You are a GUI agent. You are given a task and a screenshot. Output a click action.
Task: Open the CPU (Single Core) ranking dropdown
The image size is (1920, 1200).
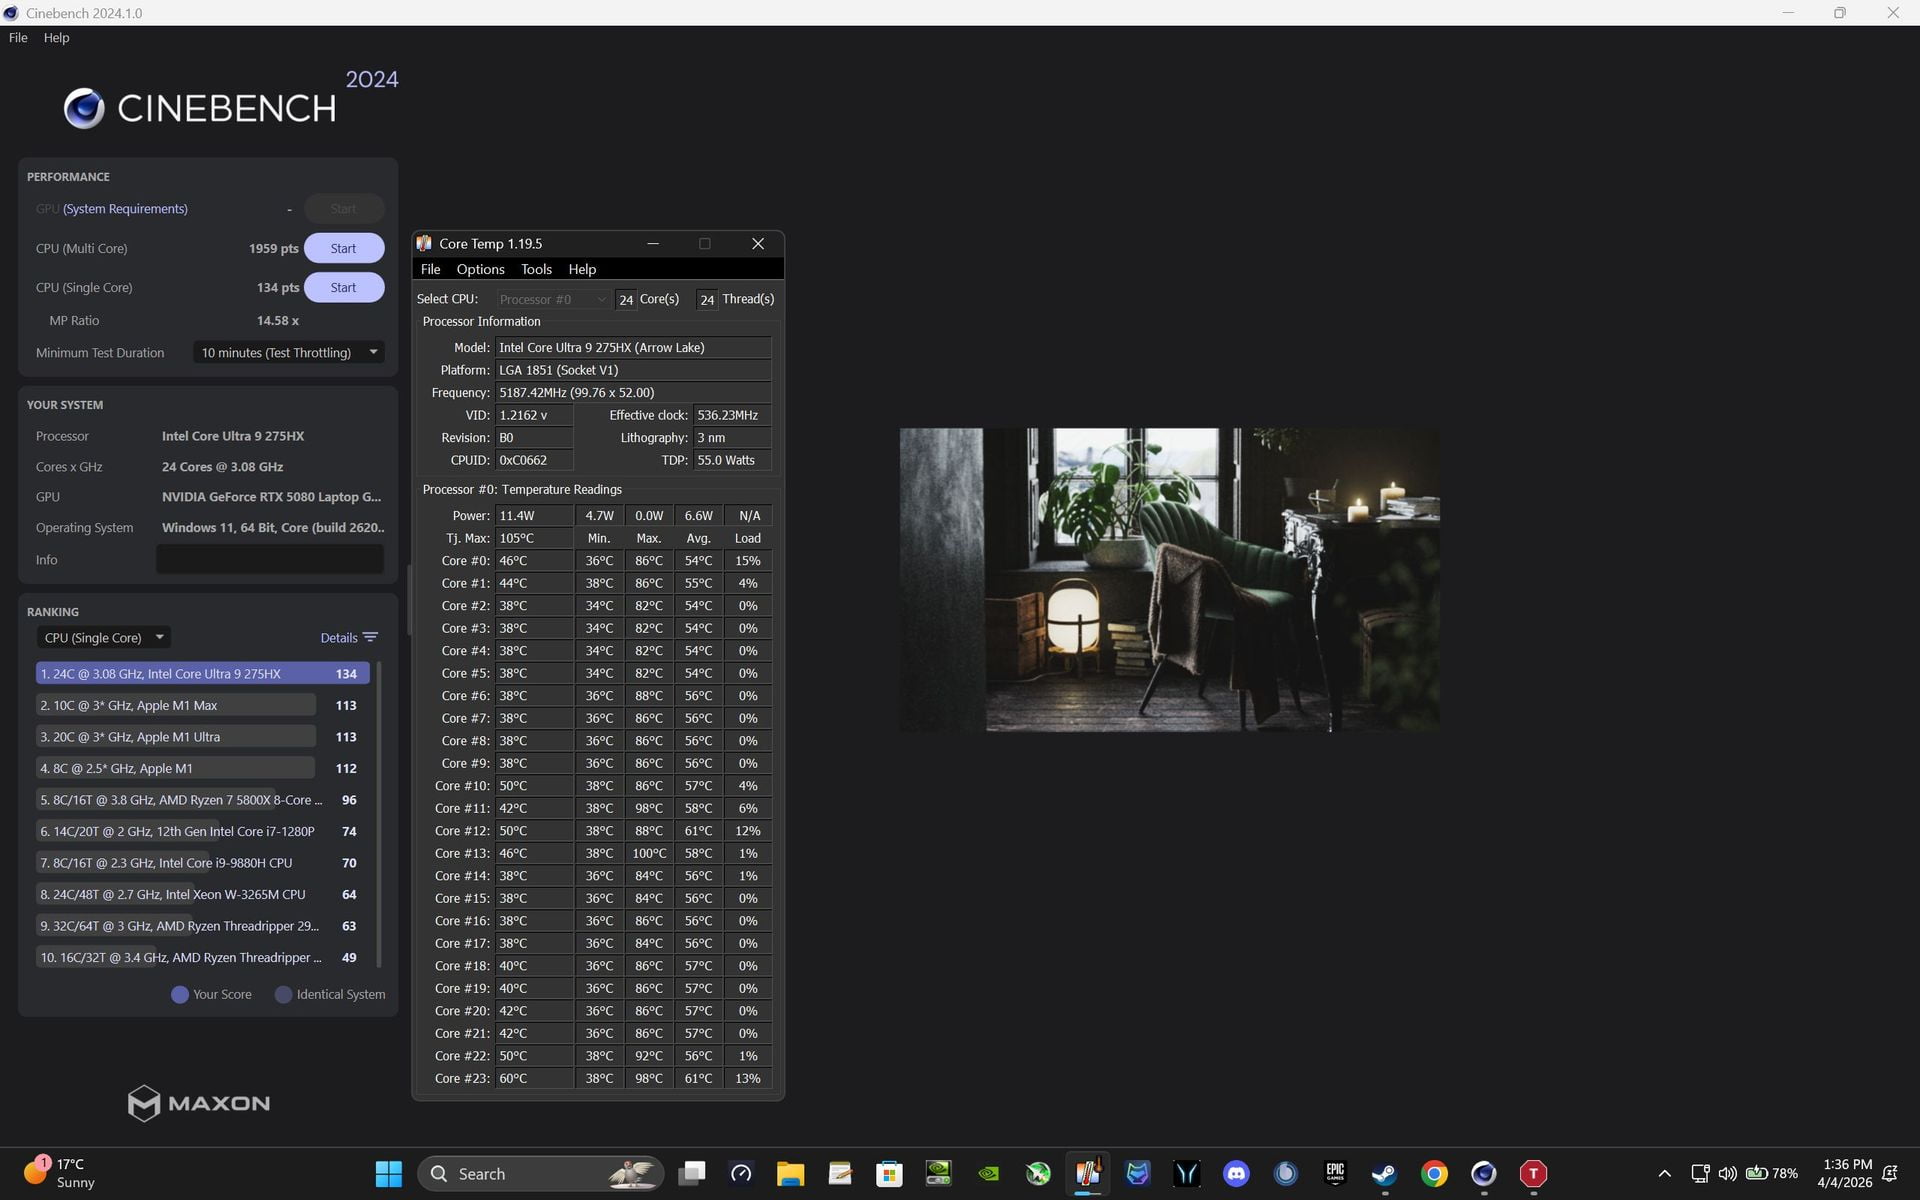[x=103, y=637]
